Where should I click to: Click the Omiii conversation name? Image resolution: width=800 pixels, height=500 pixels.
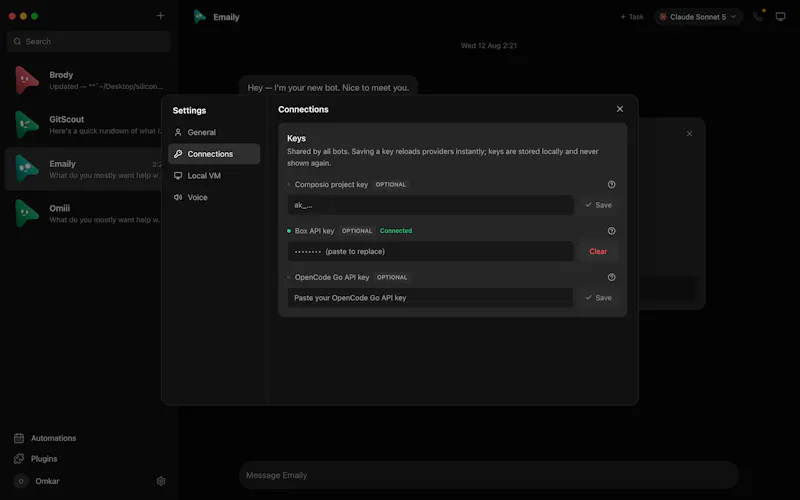[x=60, y=208]
